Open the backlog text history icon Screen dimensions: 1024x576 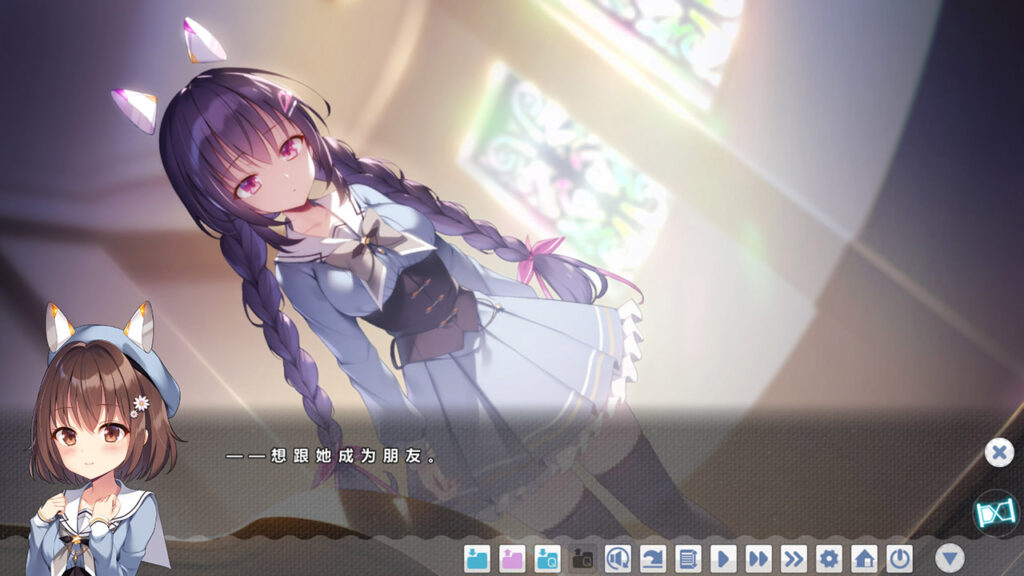point(687,558)
